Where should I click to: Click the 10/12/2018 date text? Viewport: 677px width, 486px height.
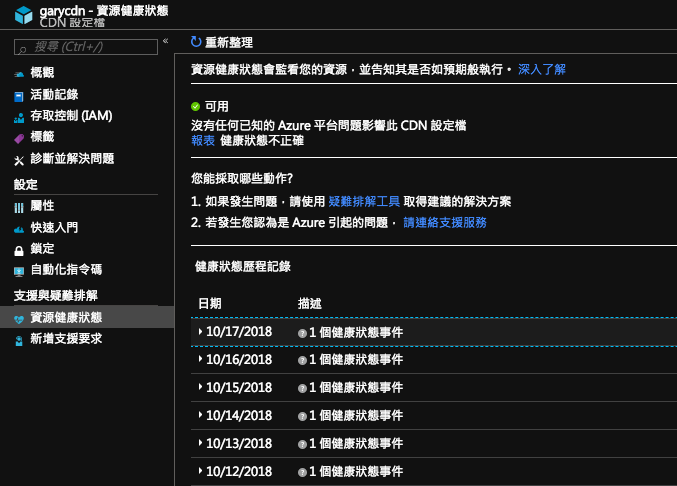[239, 472]
